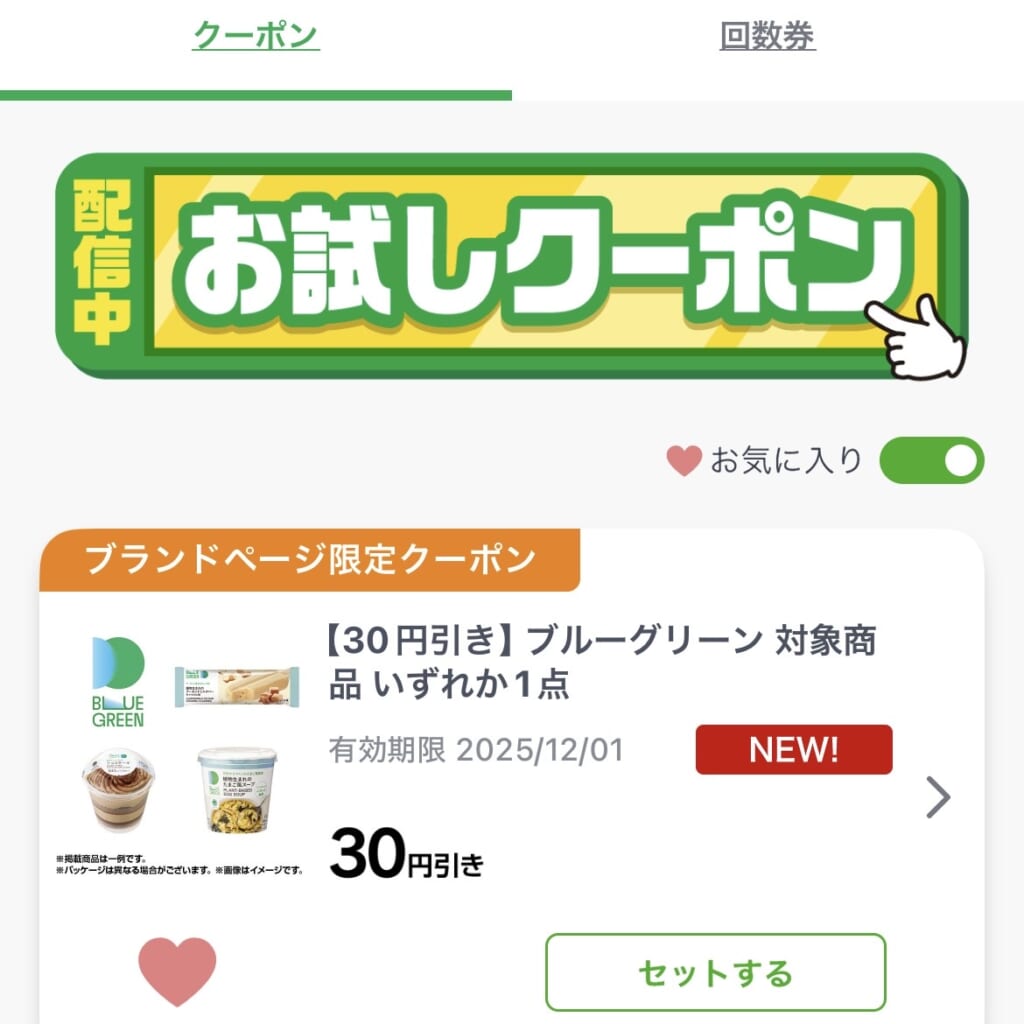The image size is (1024, 1024).
Task: Open the ブルーグリーン 30円引き coupon title
Action: coord(602,661)
